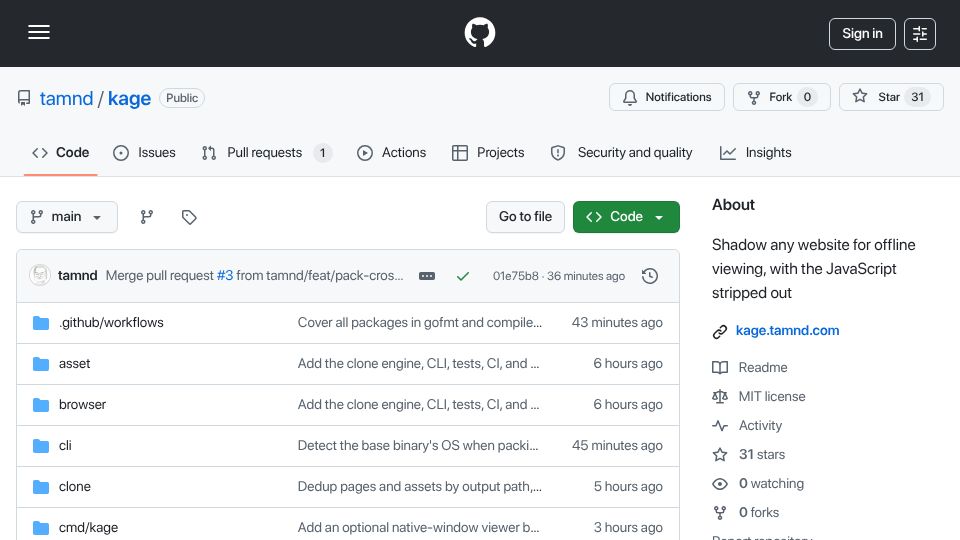This screenshot has width=960, height=540.
Task: Open the tags icon
Action: click(189, 217)
